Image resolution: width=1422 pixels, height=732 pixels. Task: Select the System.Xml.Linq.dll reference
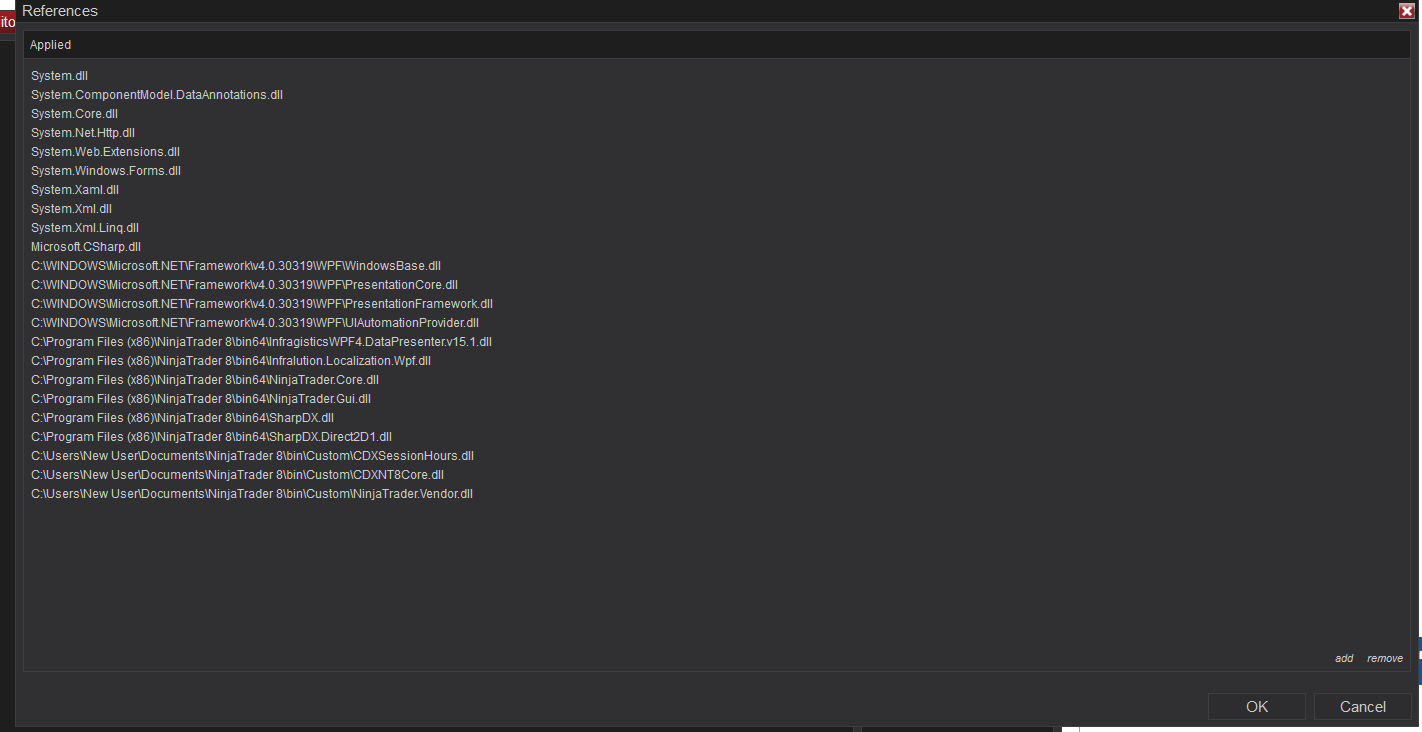[x=85, y=228]
